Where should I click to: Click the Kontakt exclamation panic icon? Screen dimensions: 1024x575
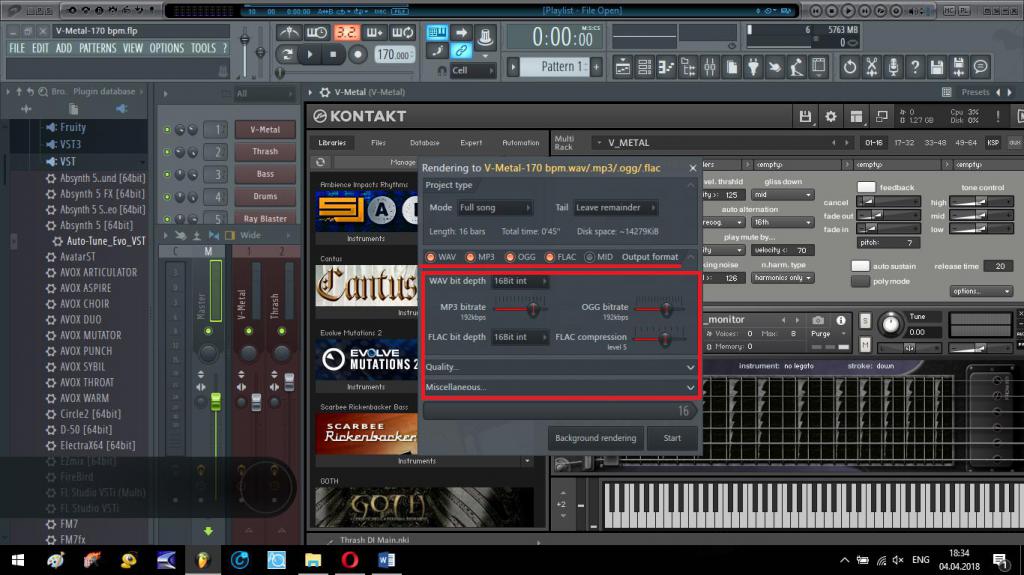(997, 116)
